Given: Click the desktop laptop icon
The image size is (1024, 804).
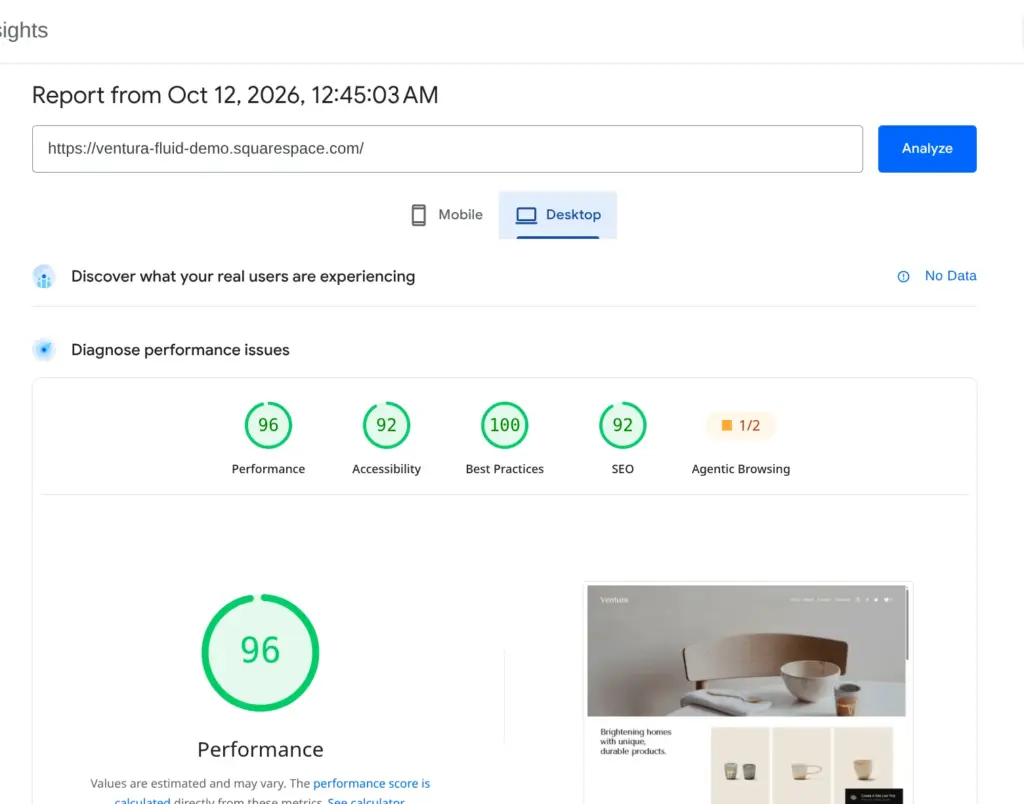Looking at the screenshot, I should point(526,215).
